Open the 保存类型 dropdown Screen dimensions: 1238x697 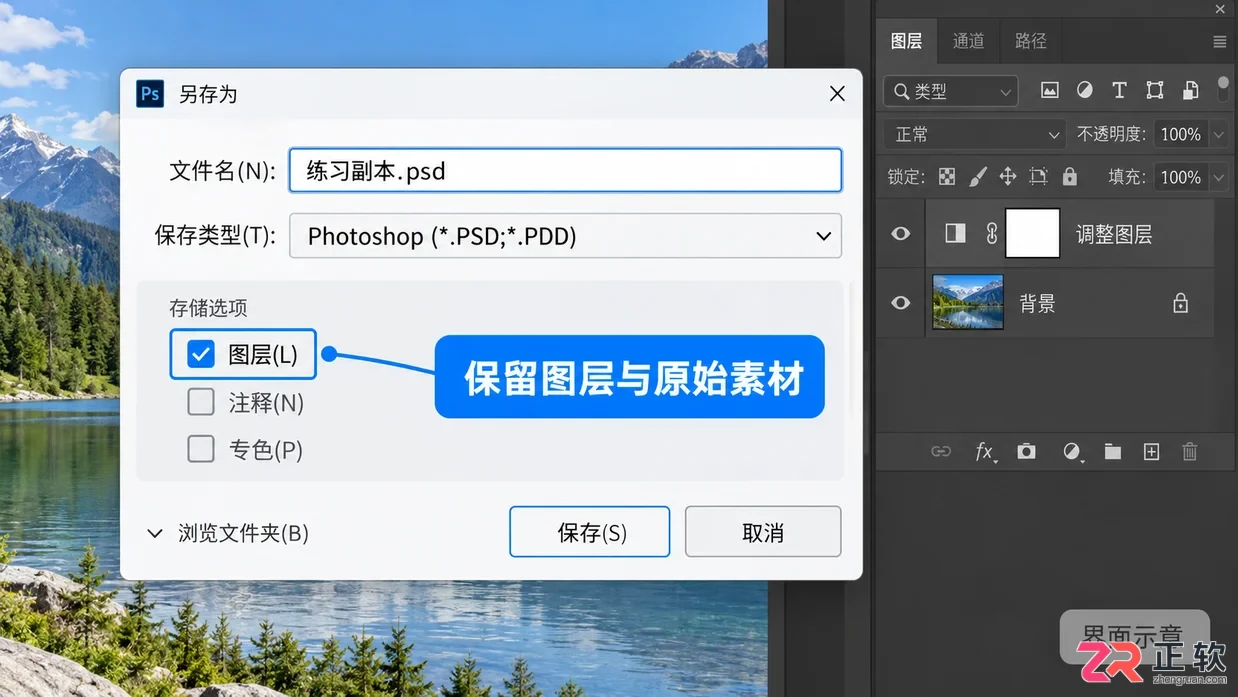565,236
